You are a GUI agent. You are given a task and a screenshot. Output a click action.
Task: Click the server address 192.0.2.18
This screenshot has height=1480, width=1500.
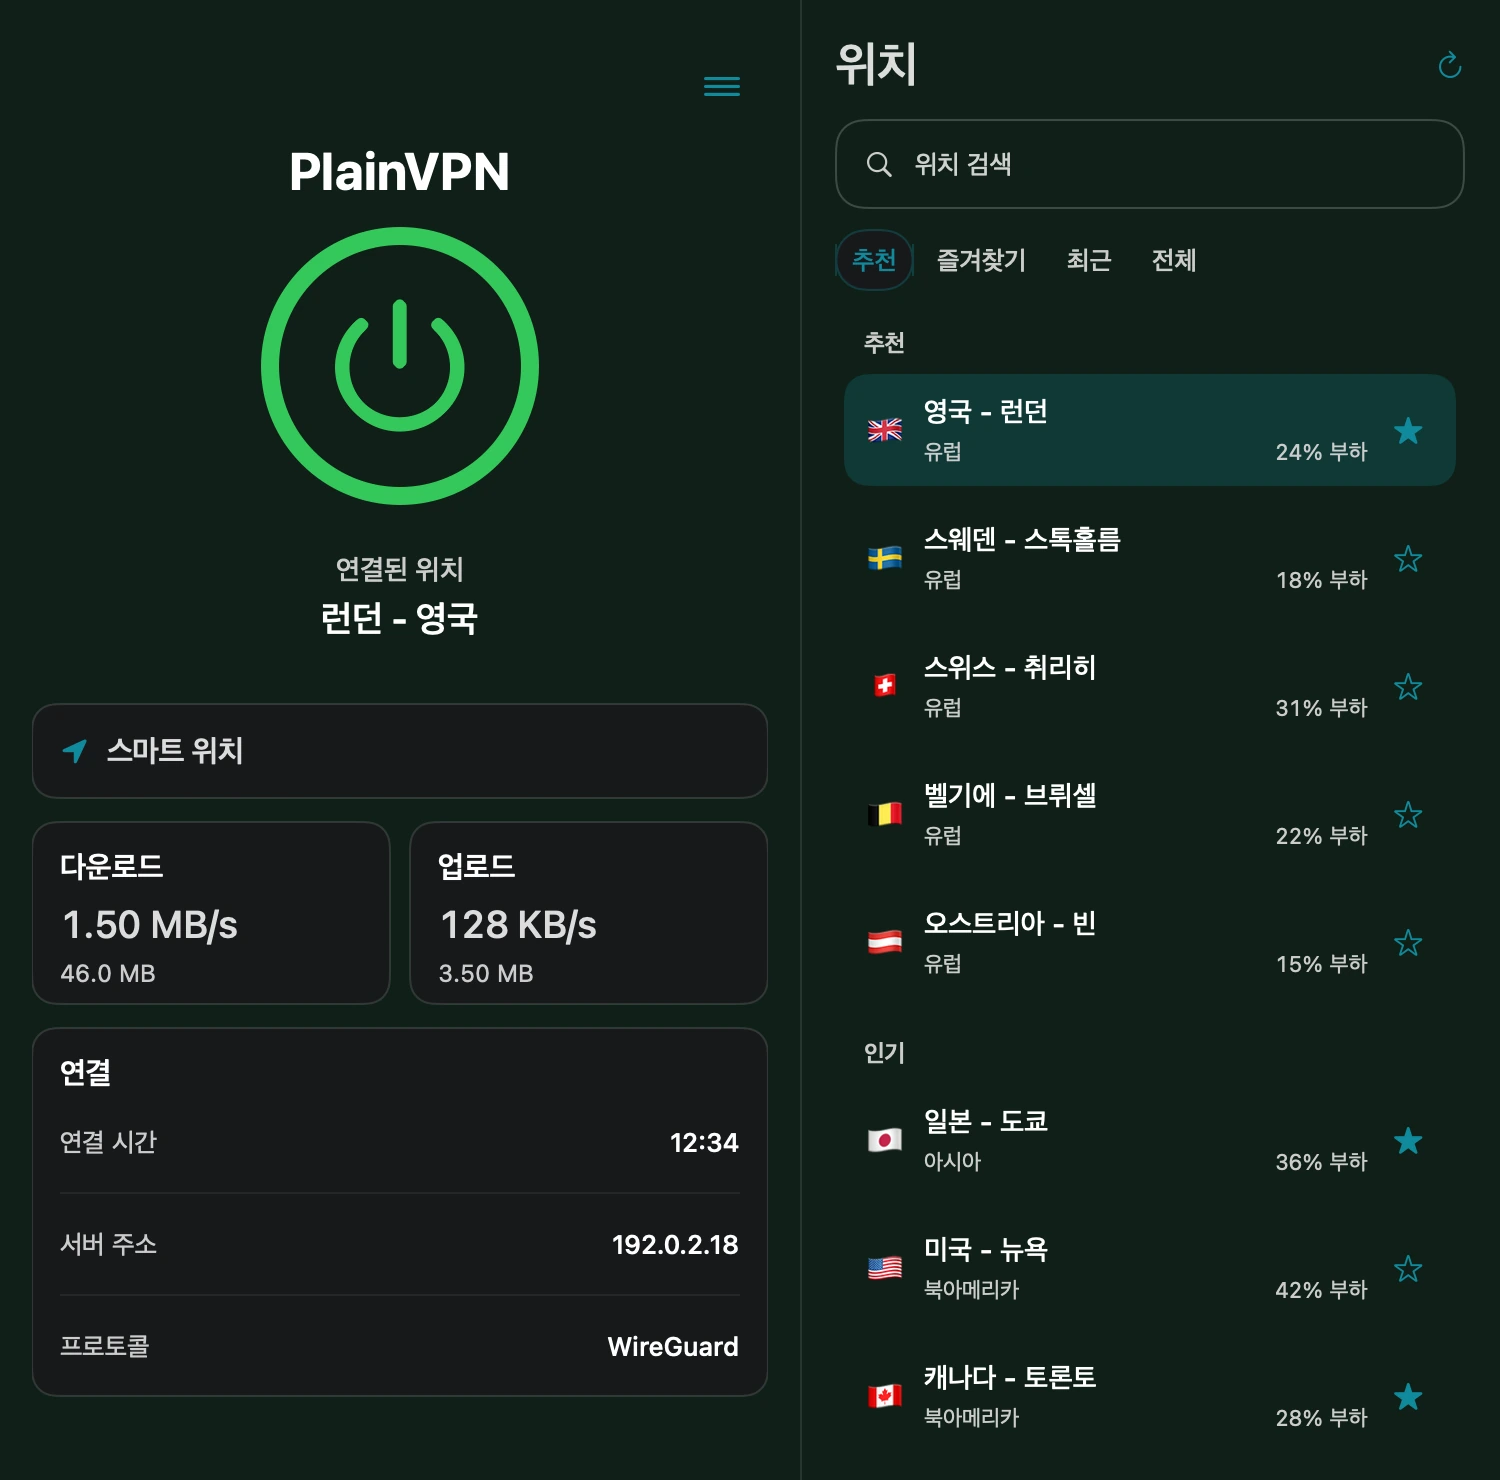[675, 1245]
